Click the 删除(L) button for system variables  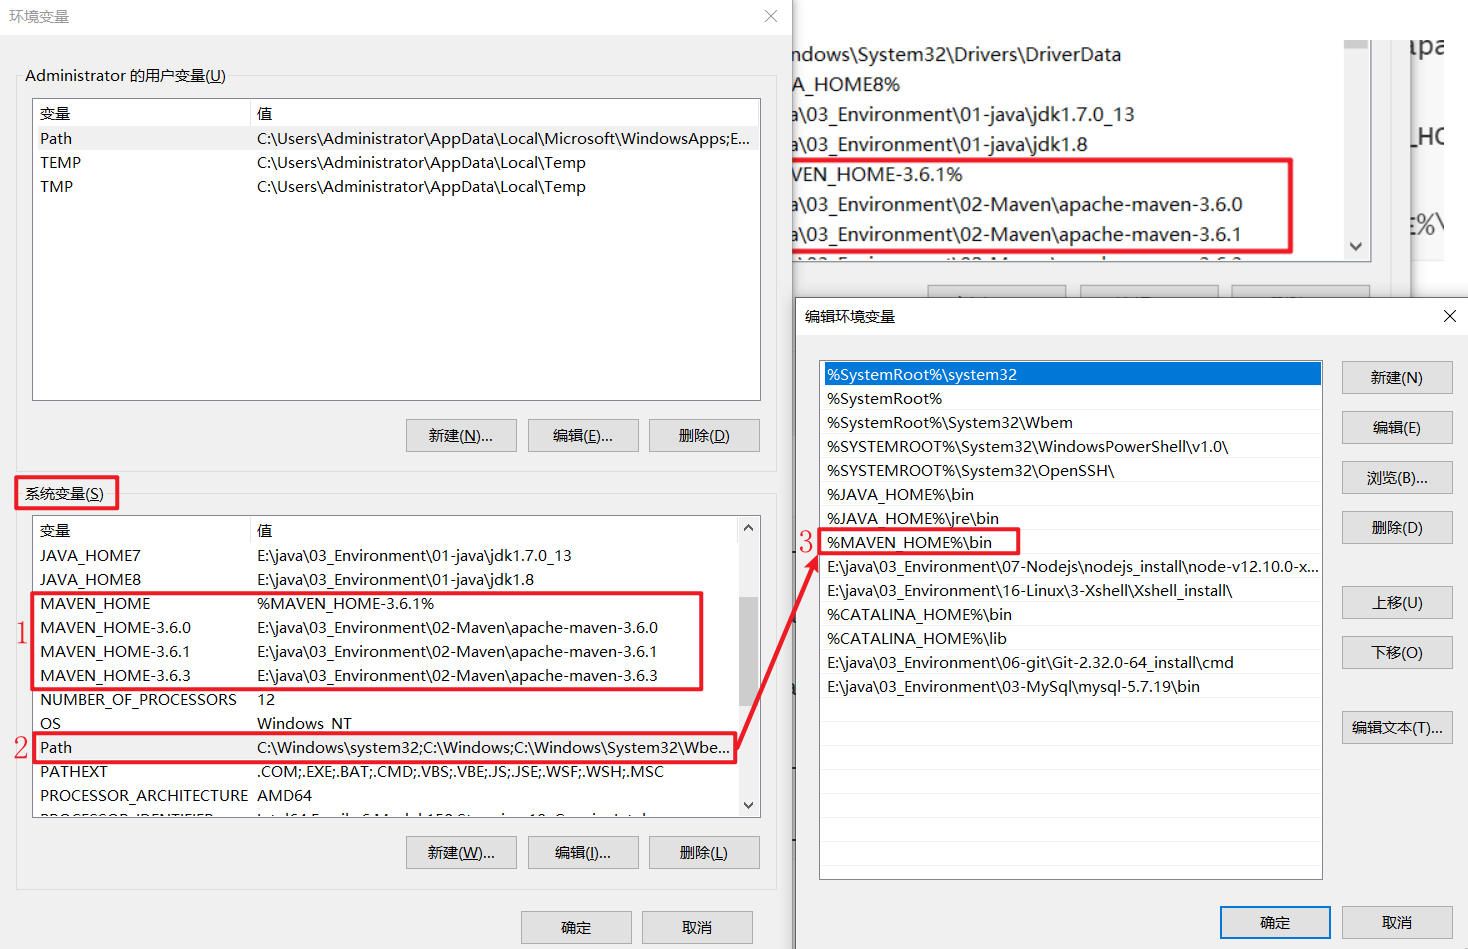click(x=704, y=852)
